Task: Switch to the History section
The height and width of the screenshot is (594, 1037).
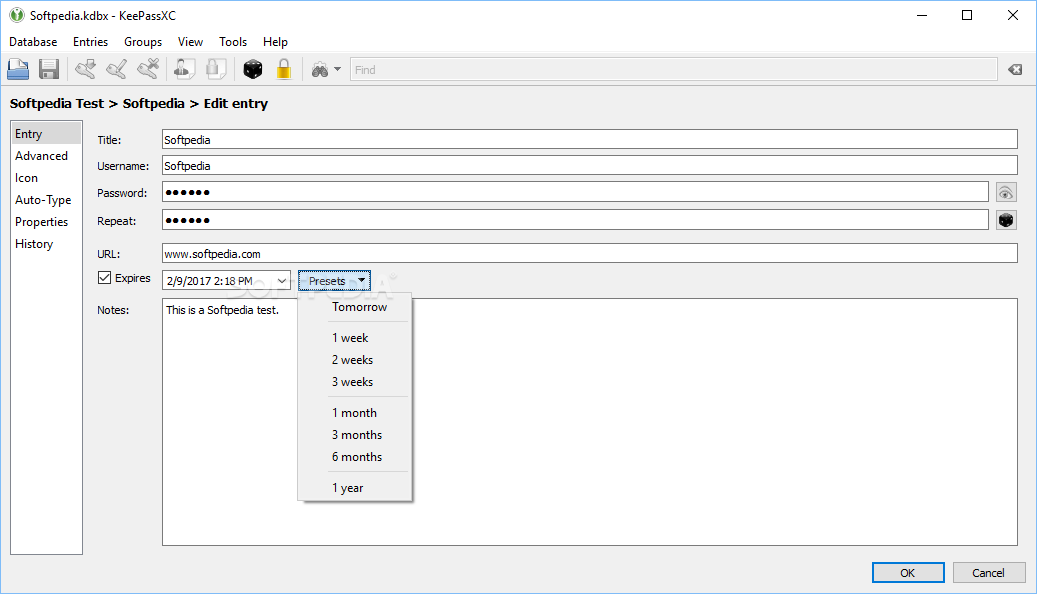Action: 46,243
